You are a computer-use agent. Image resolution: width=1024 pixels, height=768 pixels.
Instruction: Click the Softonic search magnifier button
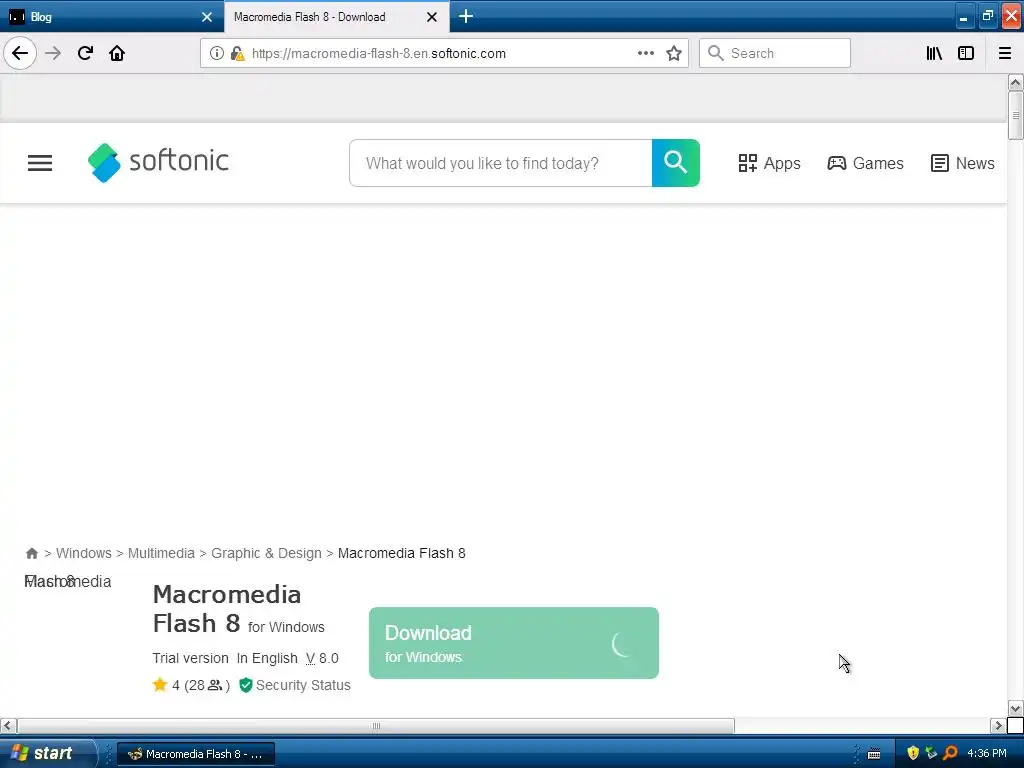676,163
